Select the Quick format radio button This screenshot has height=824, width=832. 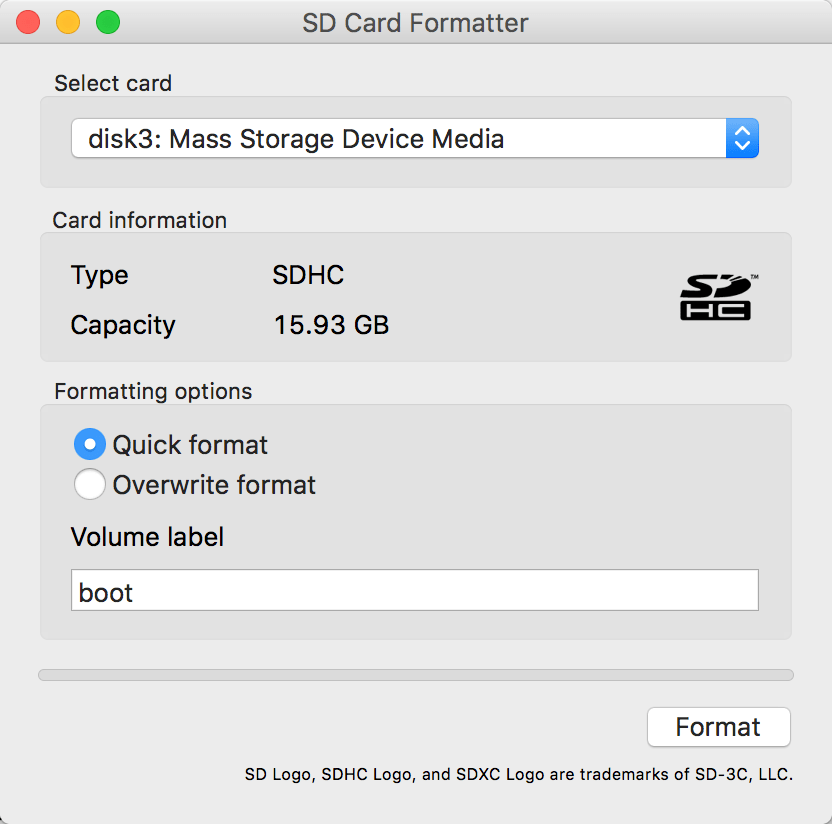[x=90, y=444]
